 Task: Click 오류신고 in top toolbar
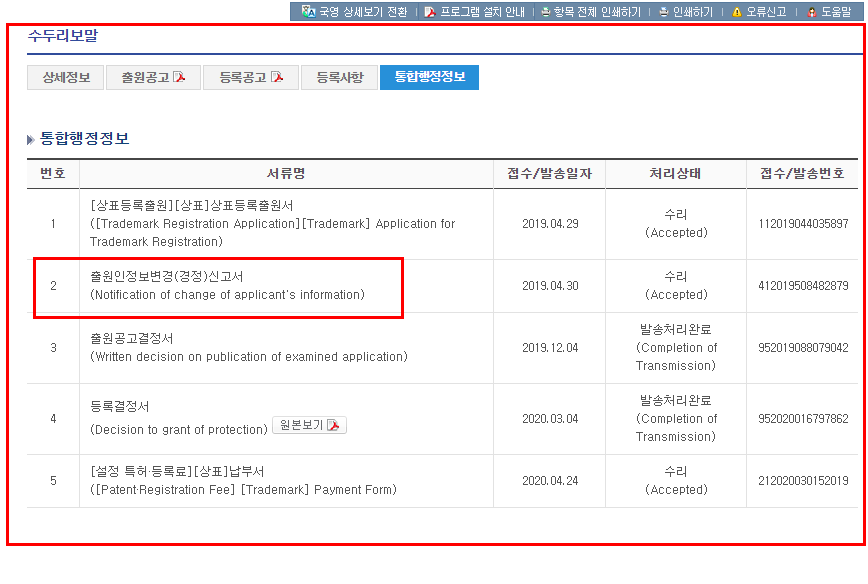[766, 12]
